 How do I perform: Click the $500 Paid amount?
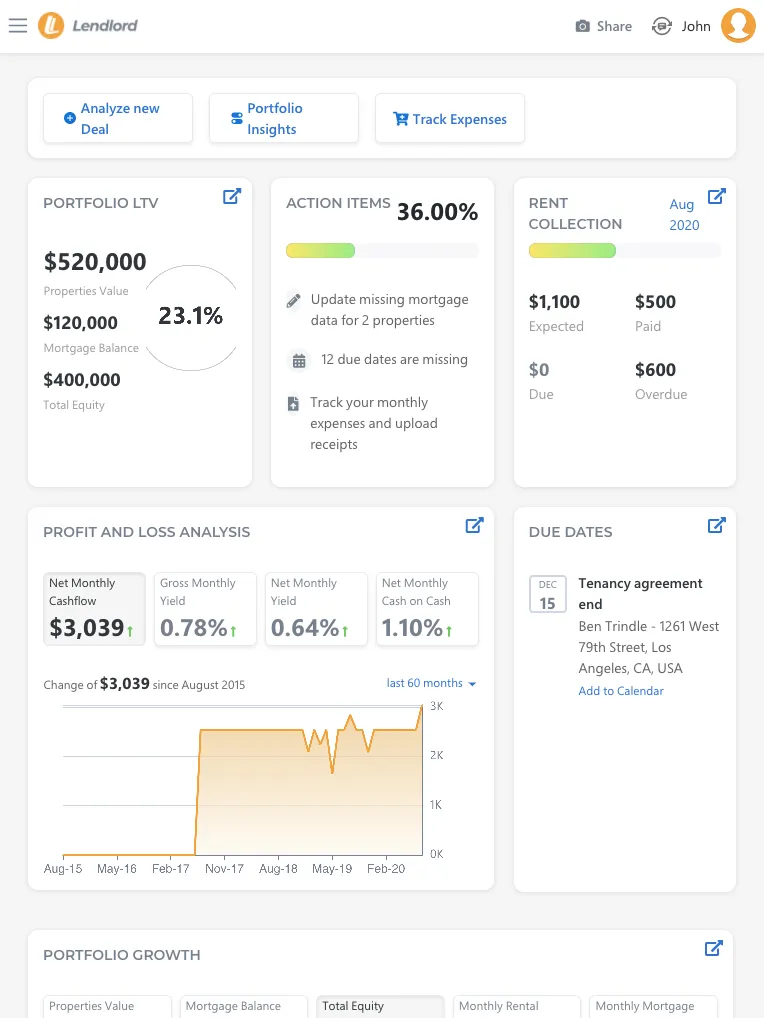(x=656, y=302)
